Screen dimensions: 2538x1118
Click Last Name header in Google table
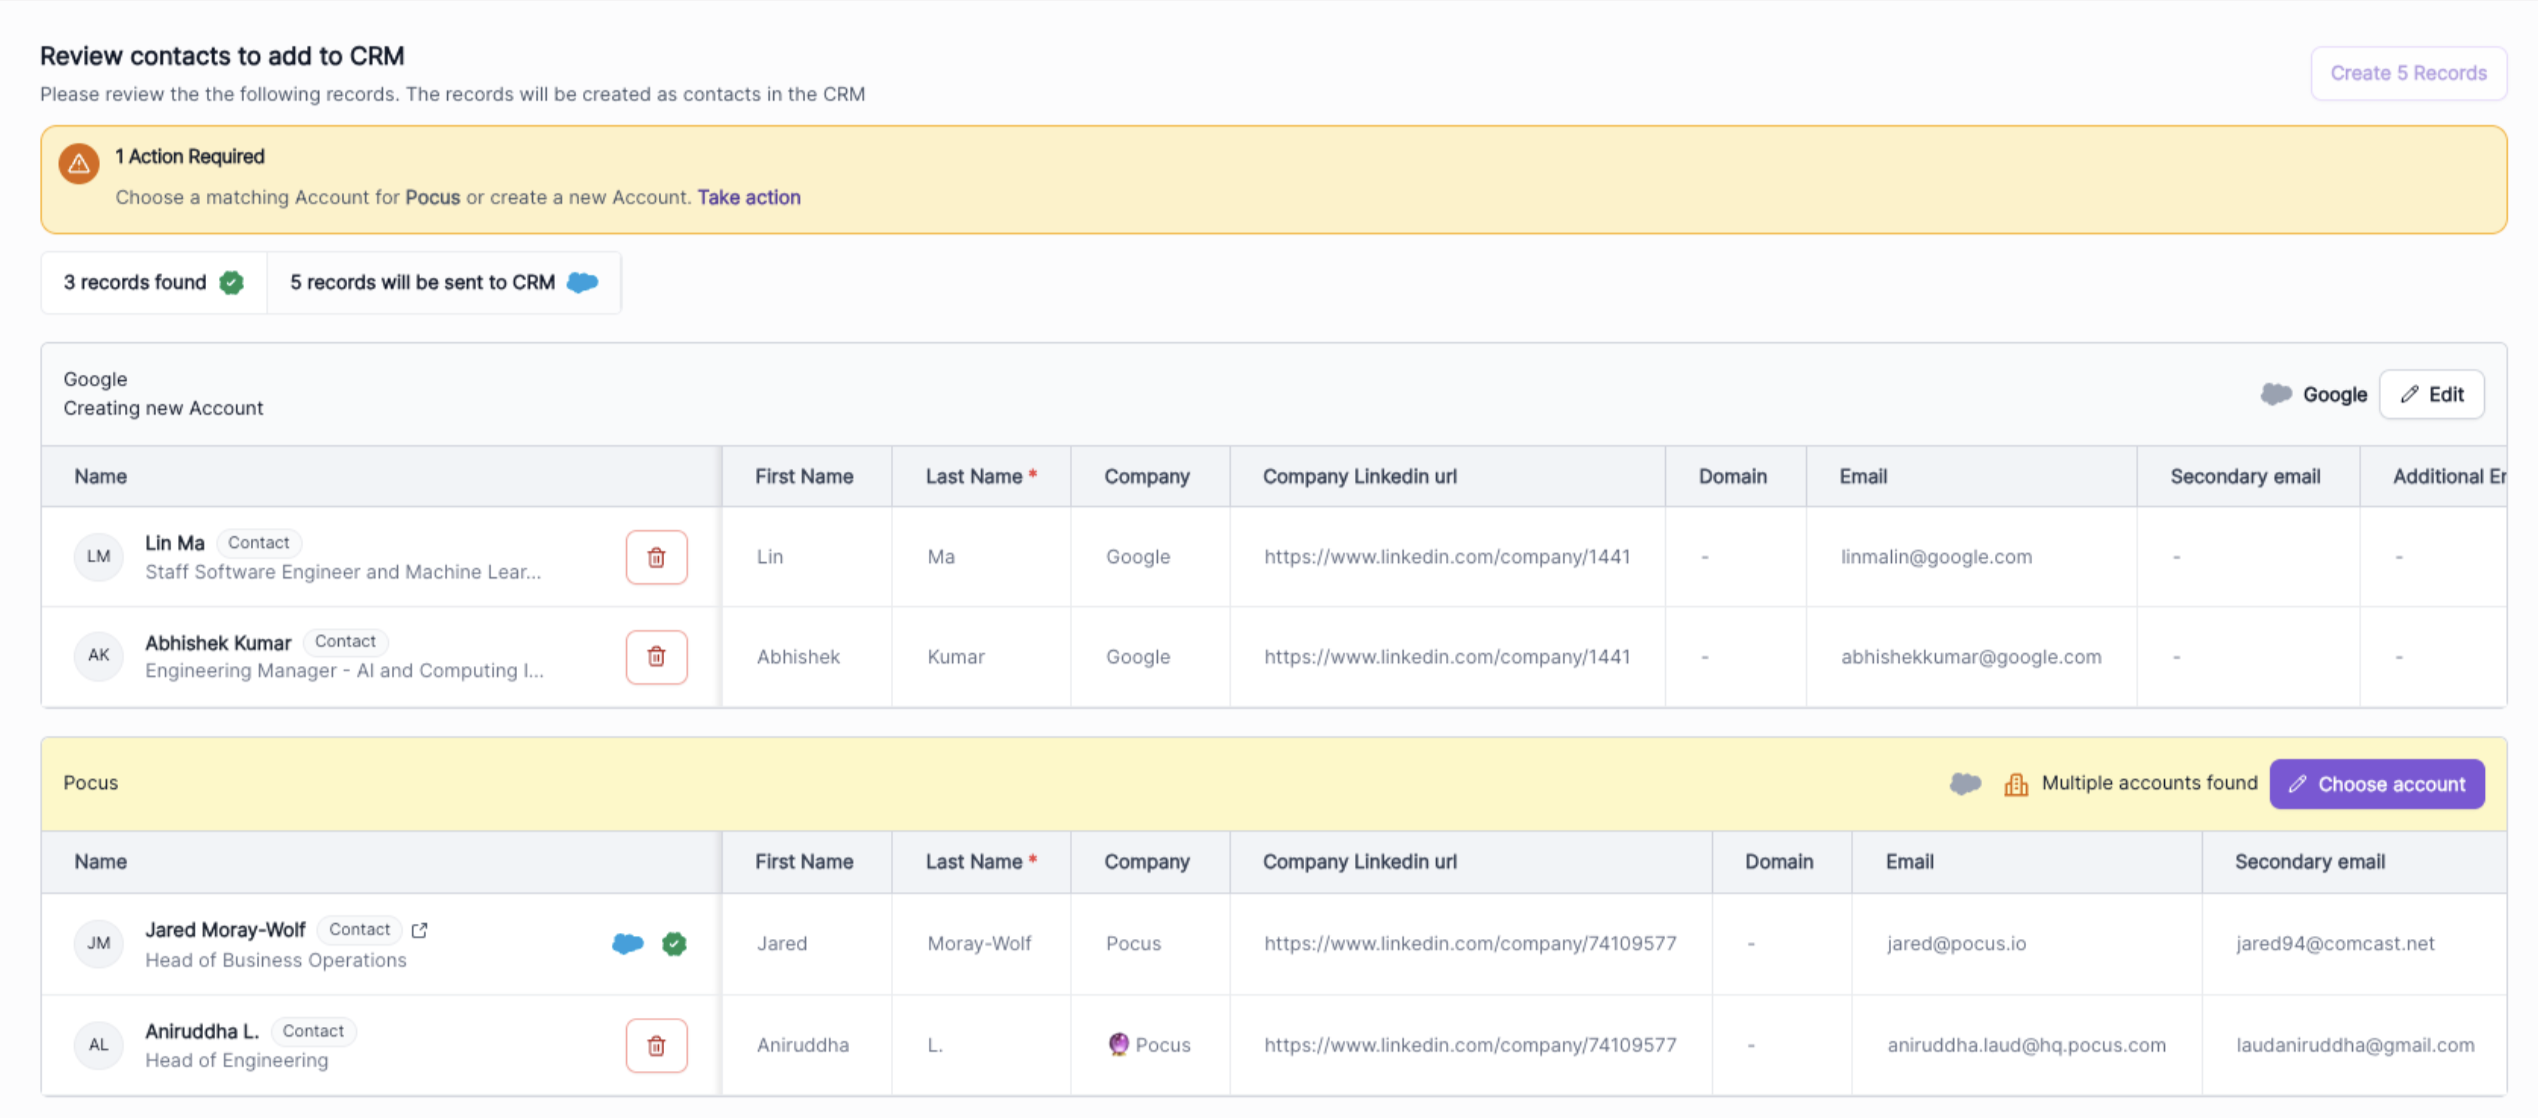tap(981, 477)
